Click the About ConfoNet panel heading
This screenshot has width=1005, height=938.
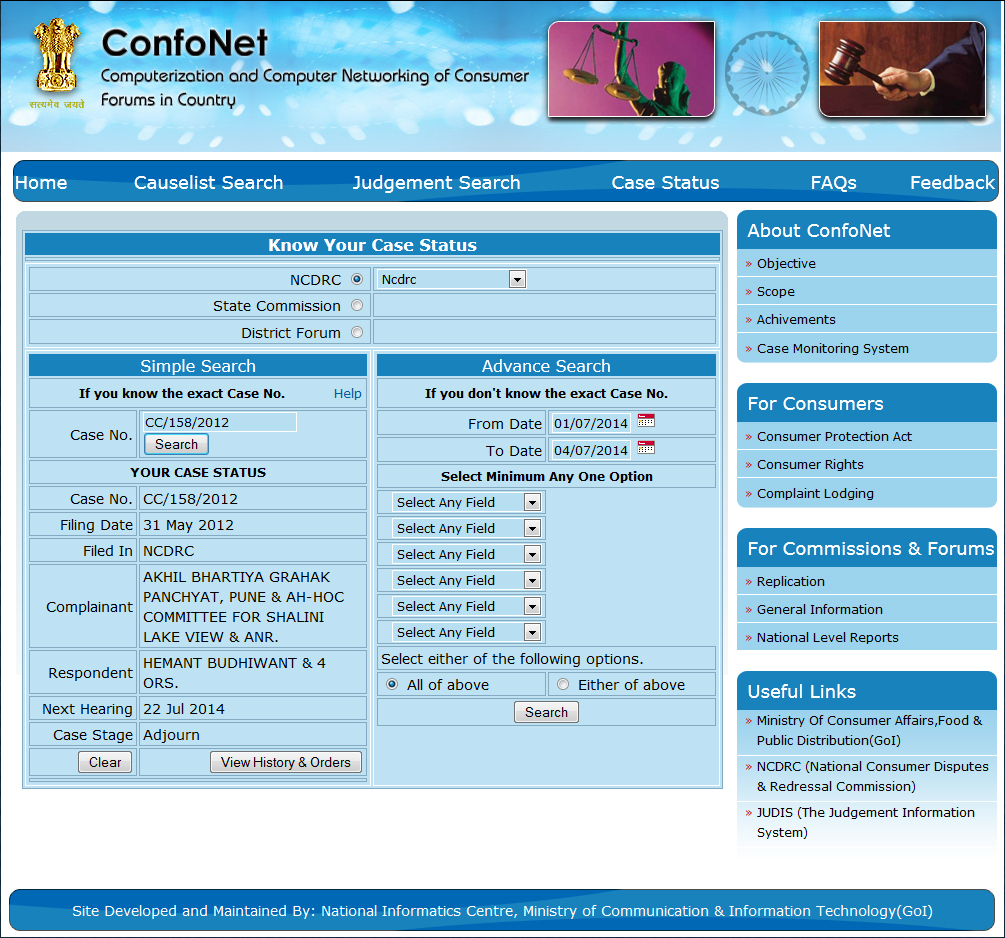pyautogui.click(x=818, y=231)
